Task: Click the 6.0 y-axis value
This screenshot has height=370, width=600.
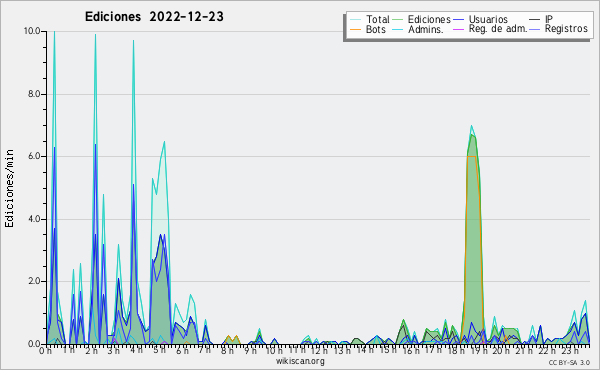Action: (x=34, y=156)
